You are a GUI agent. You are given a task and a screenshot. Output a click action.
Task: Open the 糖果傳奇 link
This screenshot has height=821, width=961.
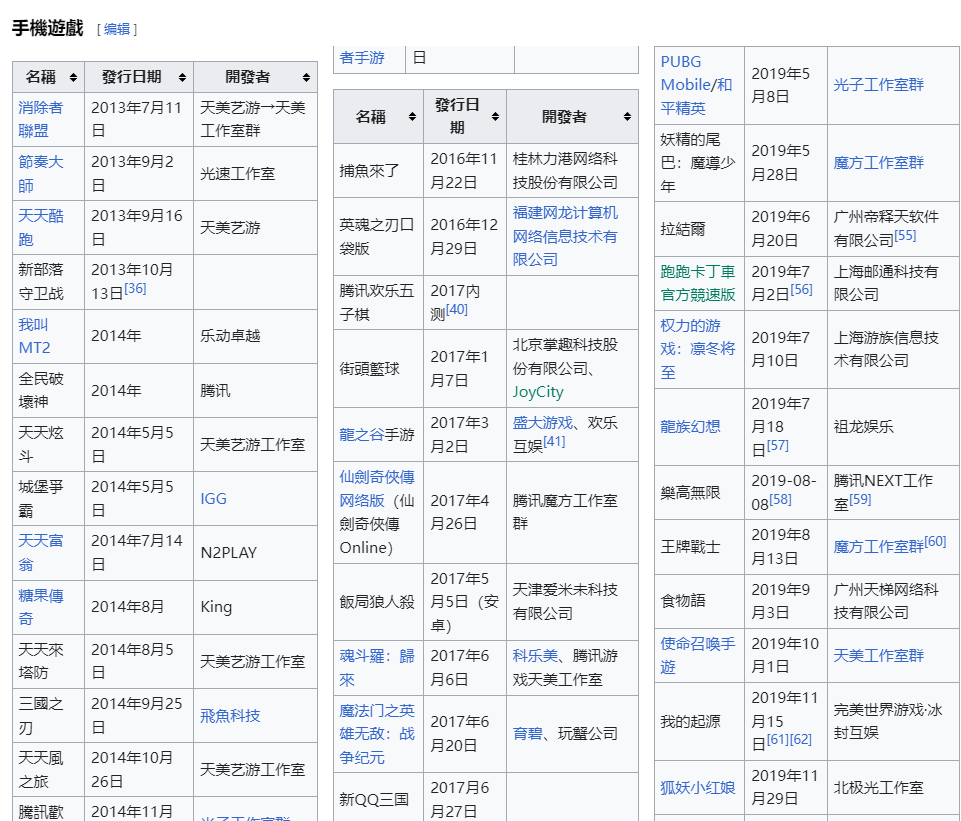[x=40, y=607]
